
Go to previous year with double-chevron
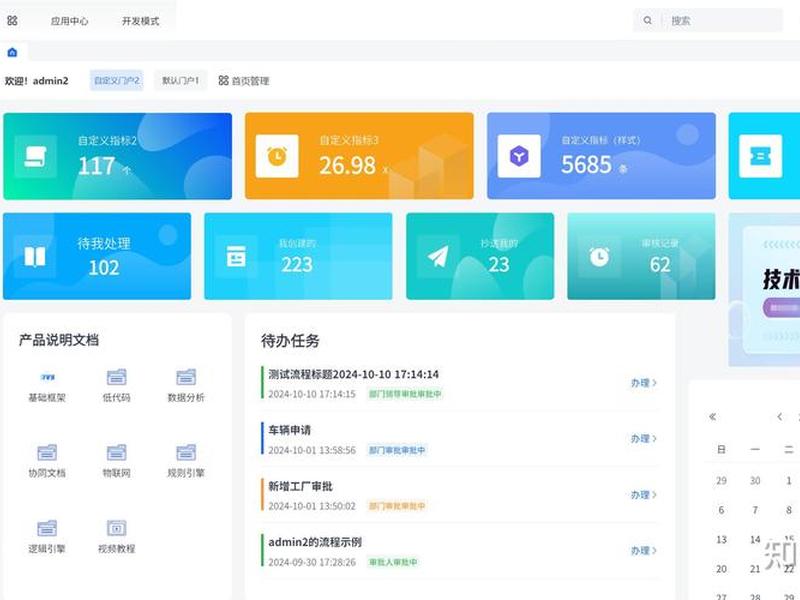[x=713, y=417]
